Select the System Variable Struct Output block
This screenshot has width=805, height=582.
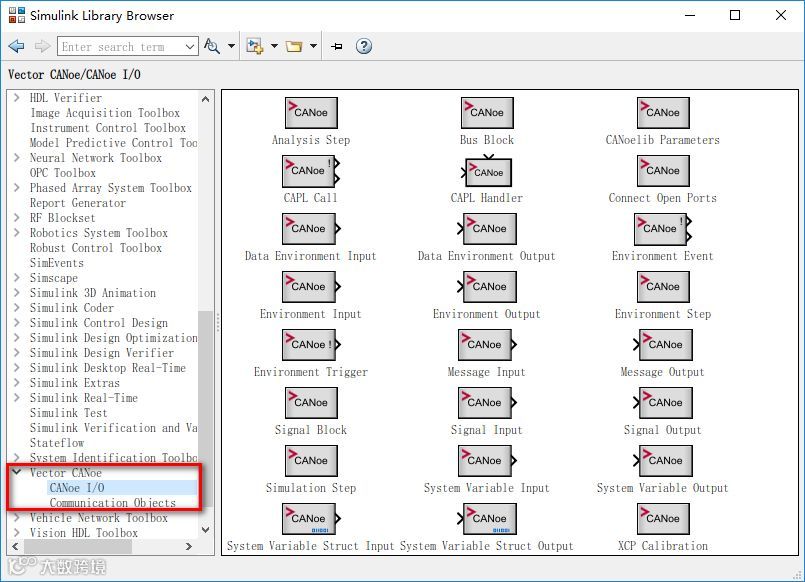(x=487, y=519)
